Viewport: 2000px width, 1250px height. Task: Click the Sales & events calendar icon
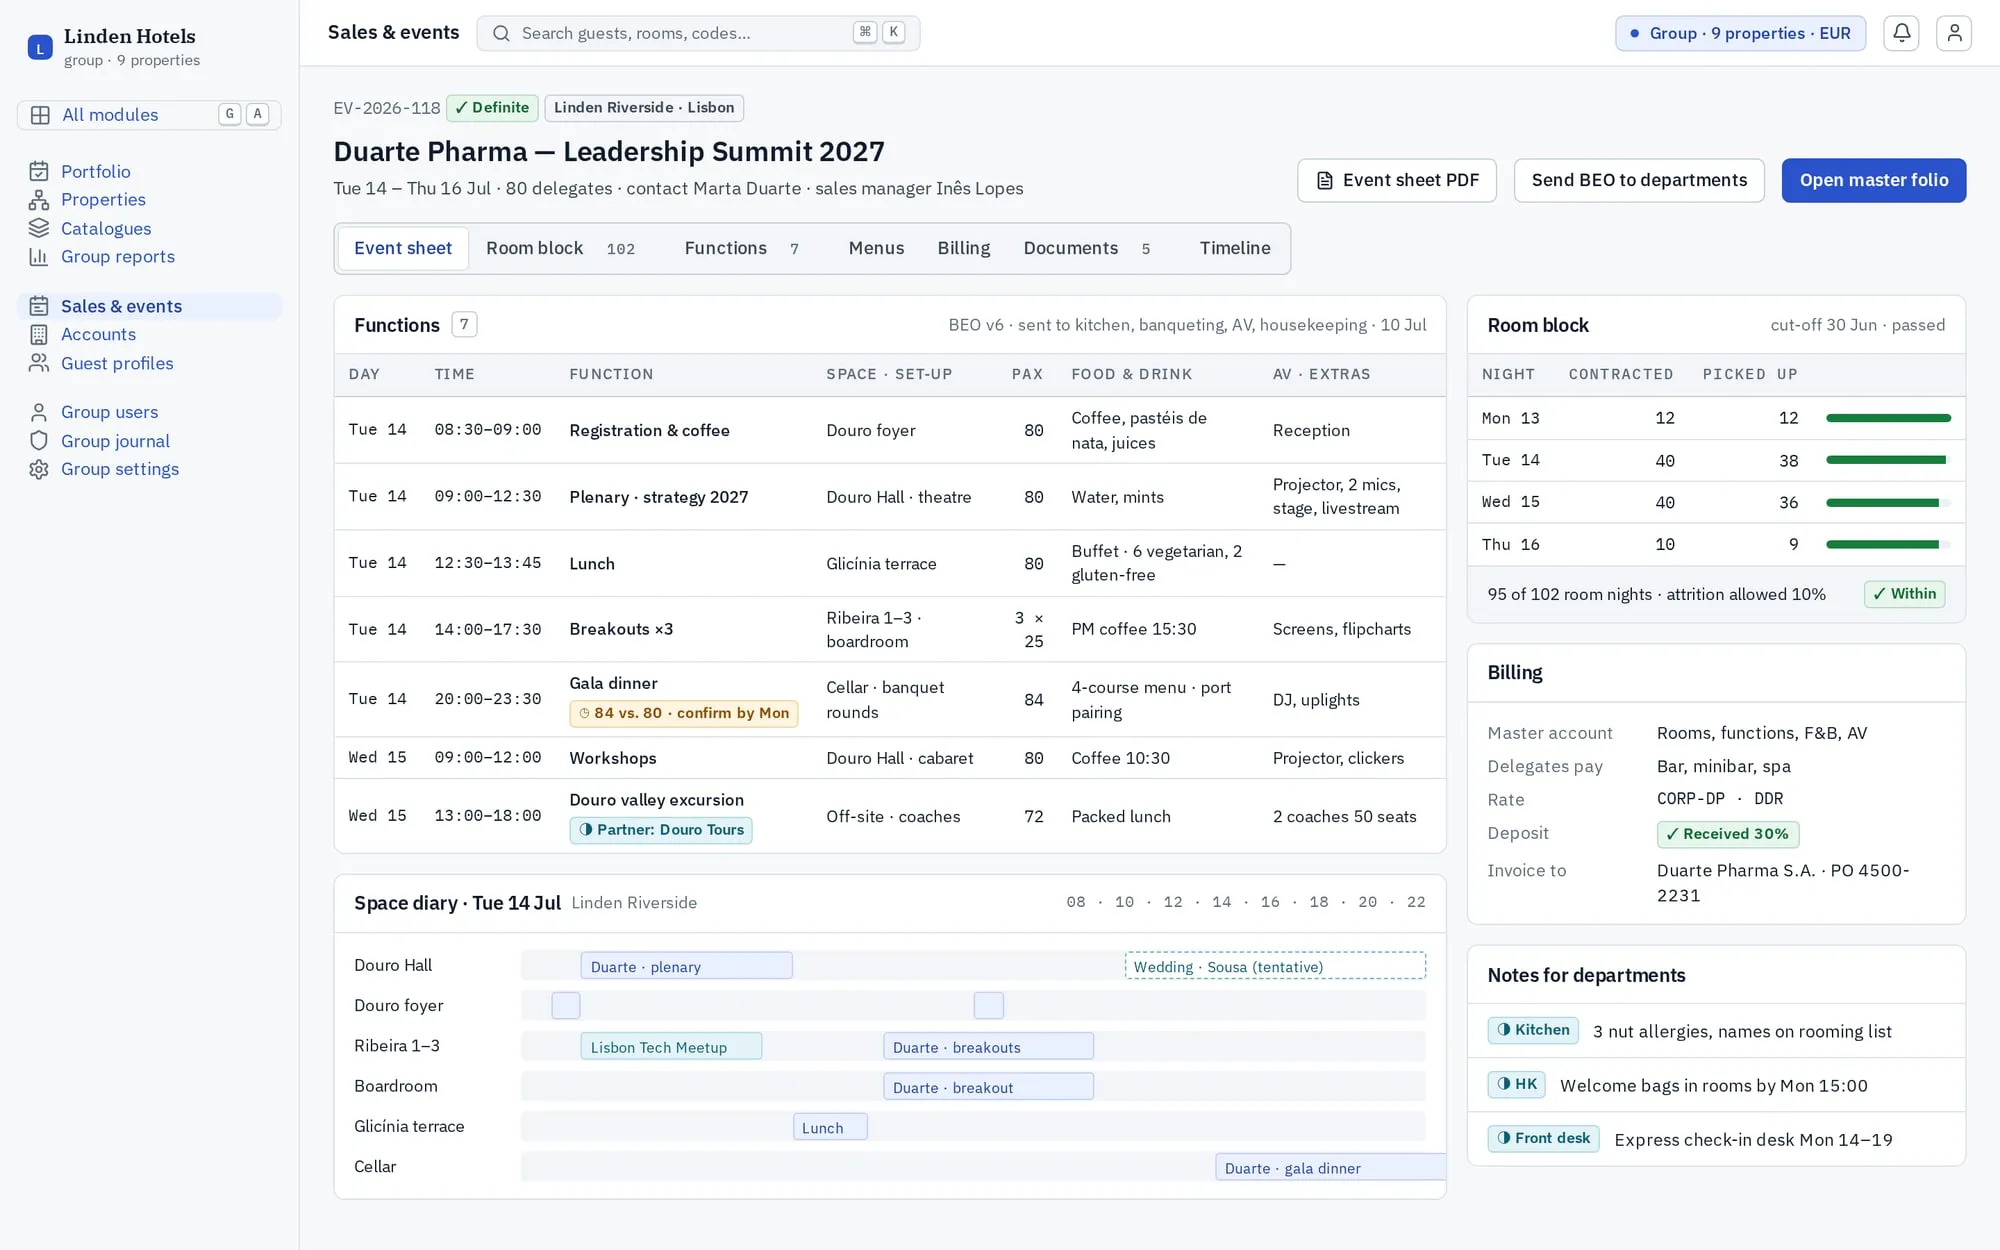(x=39, y=306)
